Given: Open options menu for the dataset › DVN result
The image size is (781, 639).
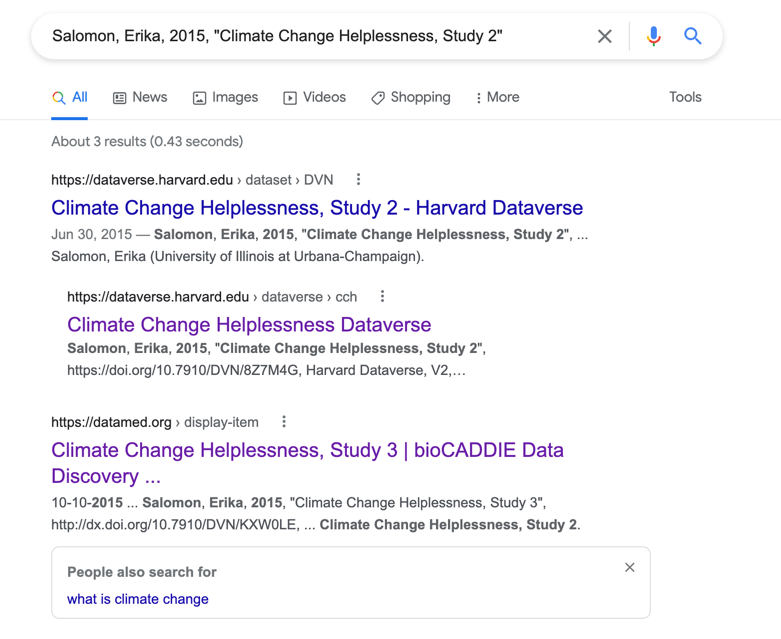Looking at the screenshot, I should point(358,179).
